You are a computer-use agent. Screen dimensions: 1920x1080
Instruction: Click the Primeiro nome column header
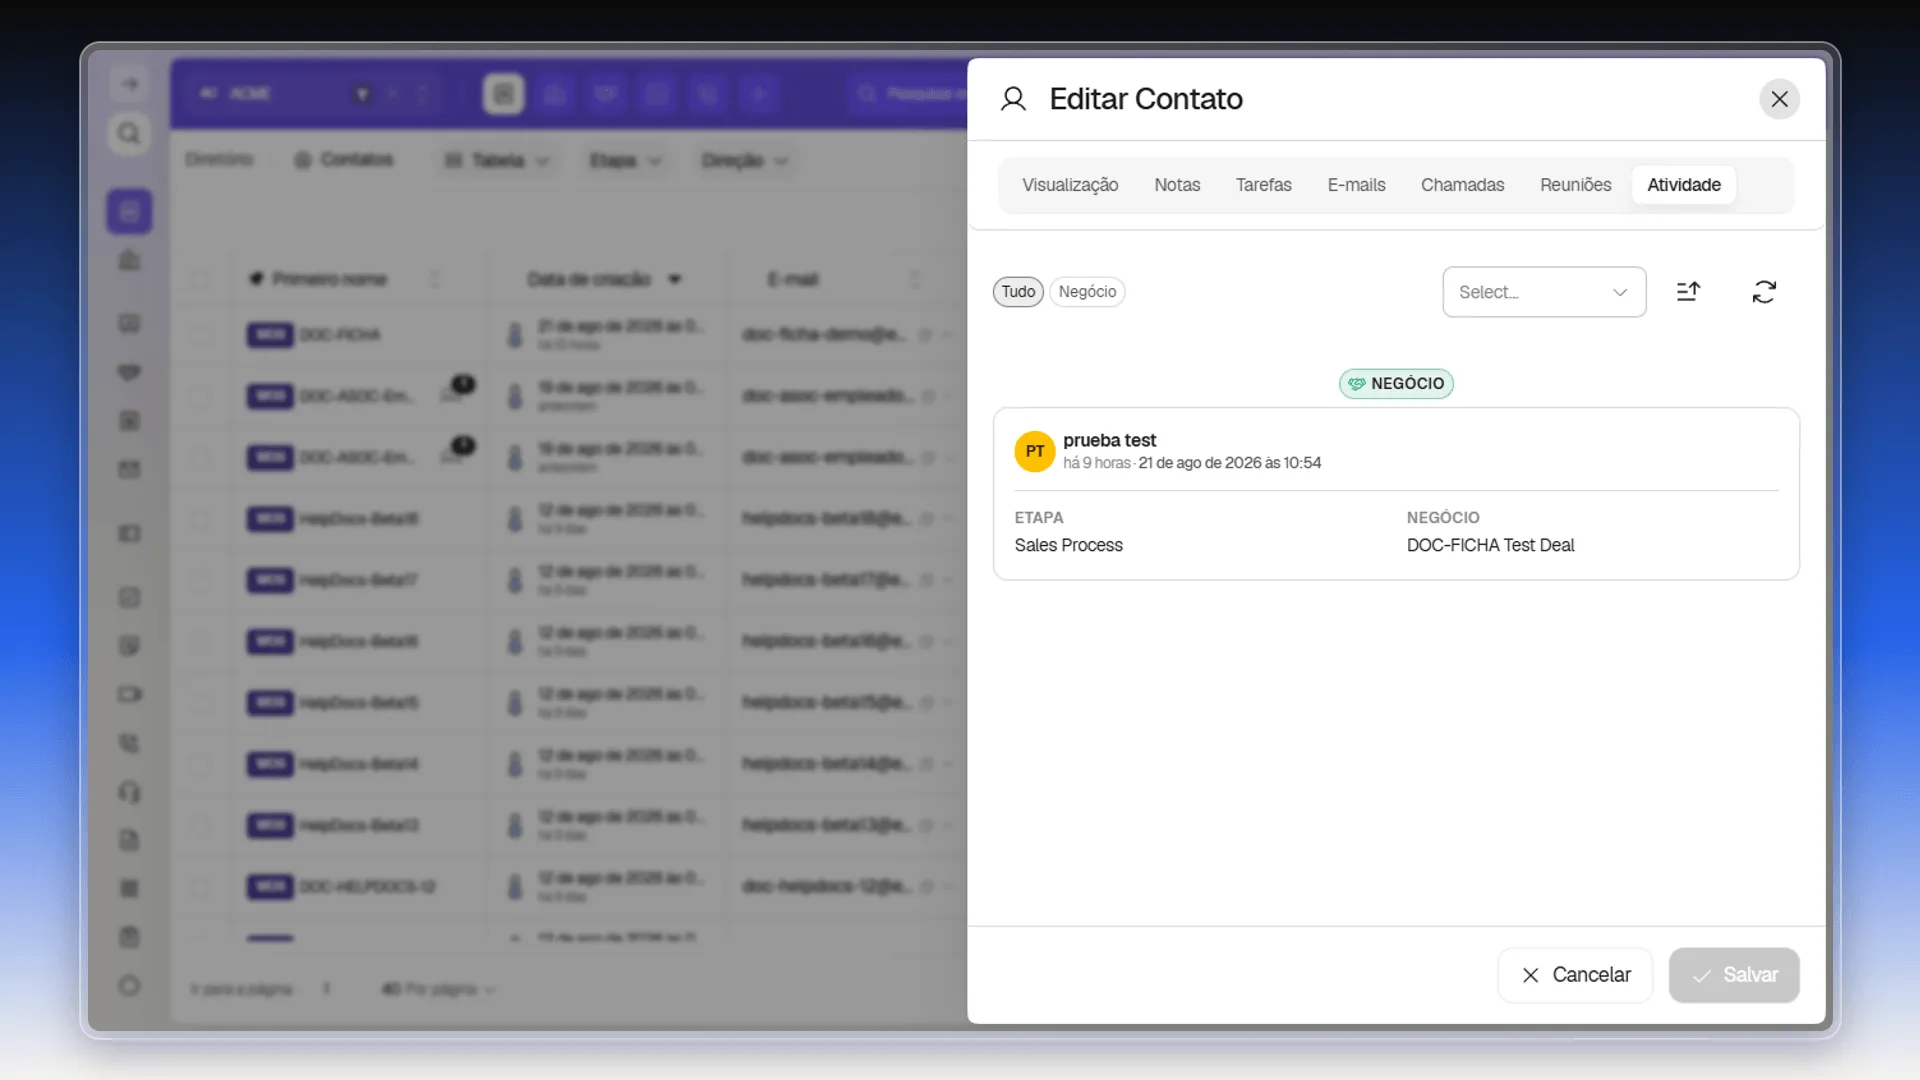329,279
